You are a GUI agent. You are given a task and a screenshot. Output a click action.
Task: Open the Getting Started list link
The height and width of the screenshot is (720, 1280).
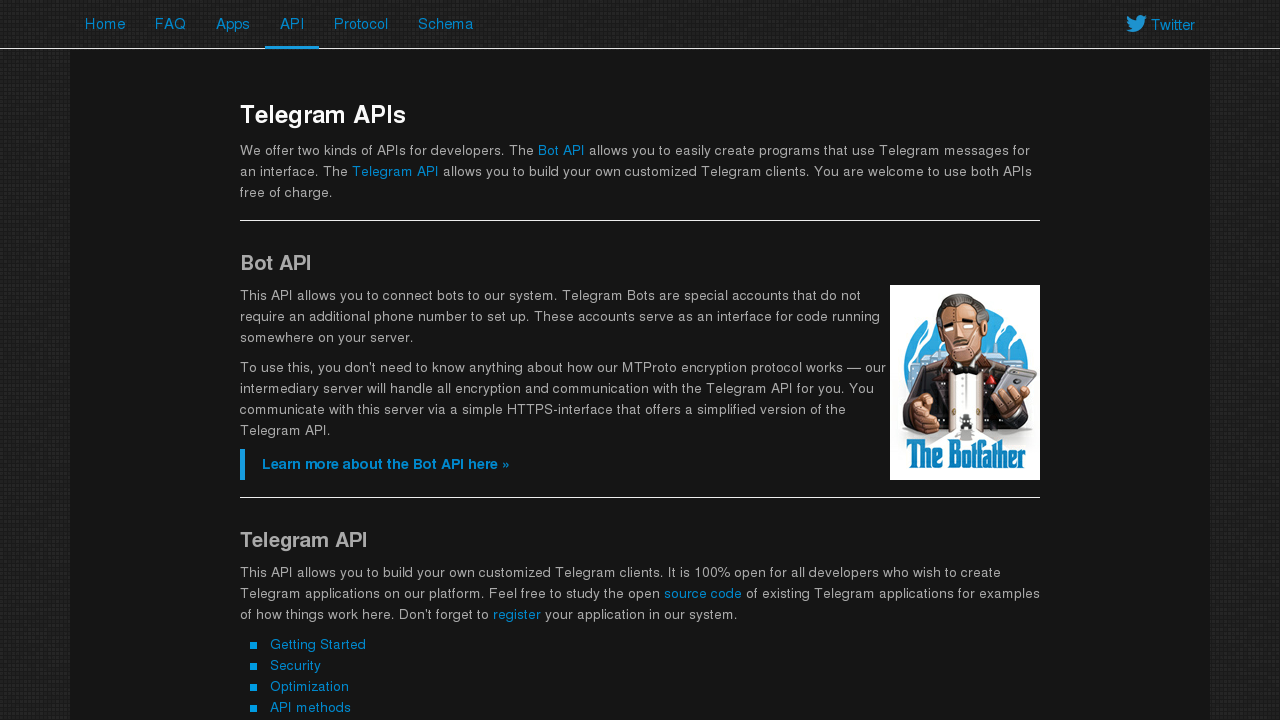318,645
